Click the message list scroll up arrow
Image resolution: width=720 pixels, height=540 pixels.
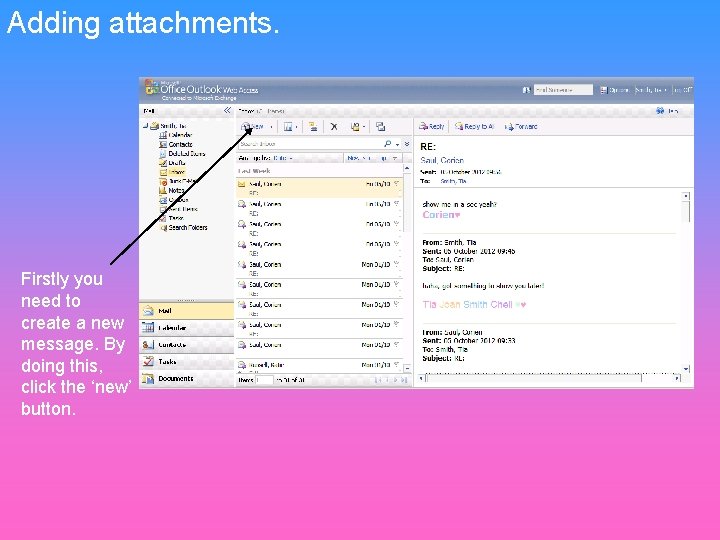407,169
